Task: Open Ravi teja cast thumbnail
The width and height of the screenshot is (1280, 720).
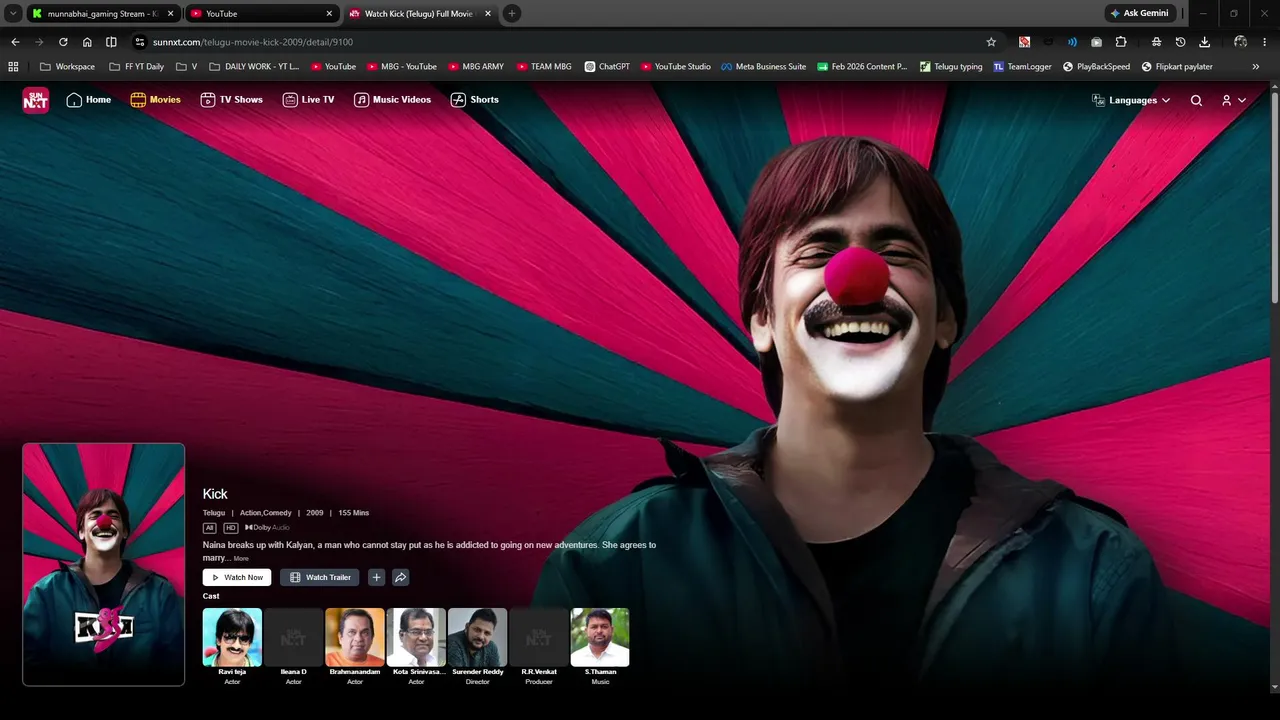Action: click(x=232, y=637)
